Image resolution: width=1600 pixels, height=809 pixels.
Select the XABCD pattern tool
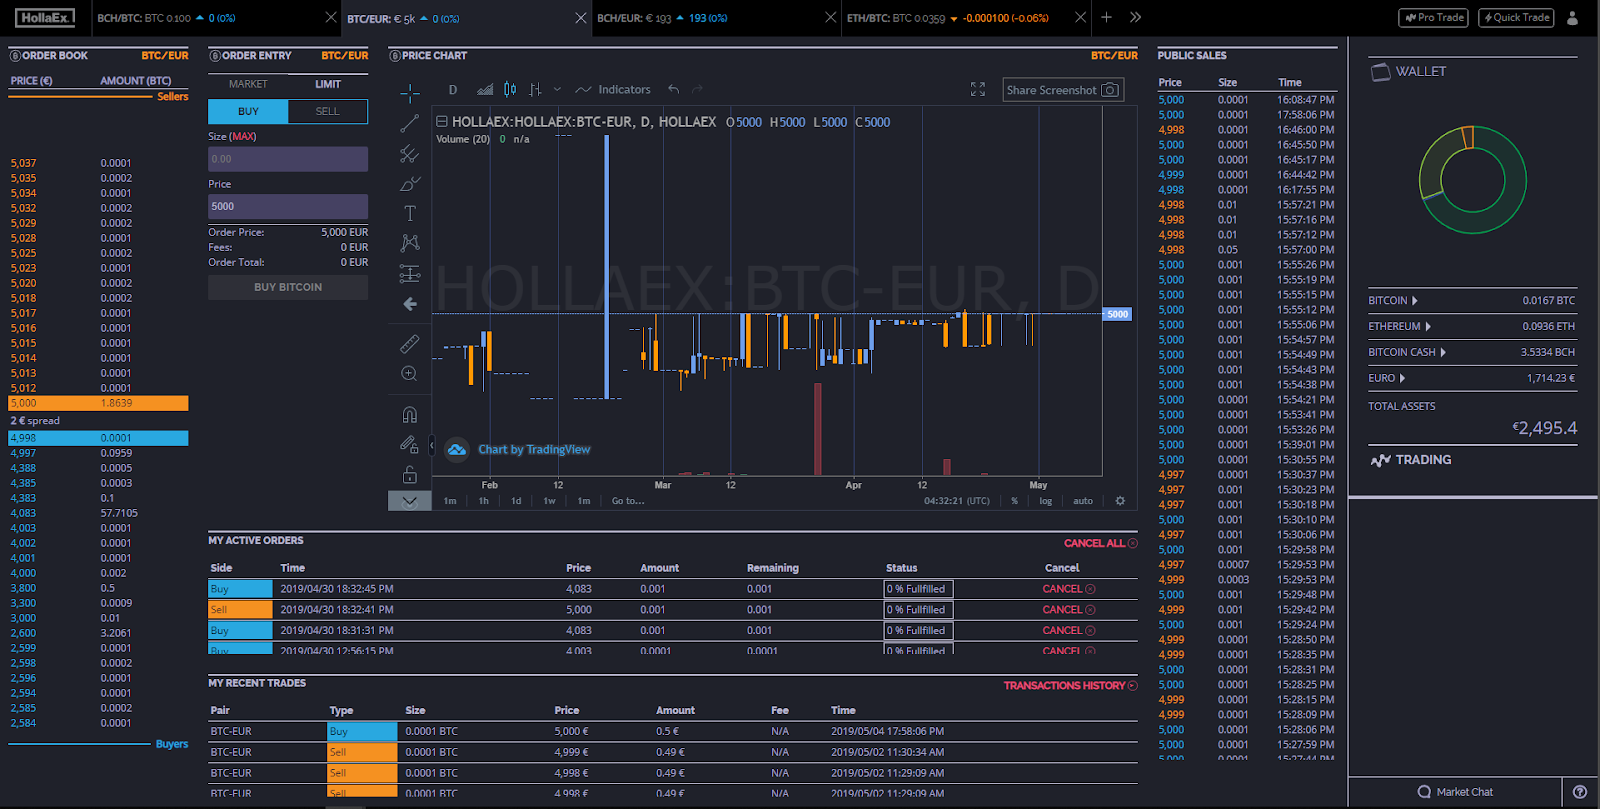(x=410, y=243)
